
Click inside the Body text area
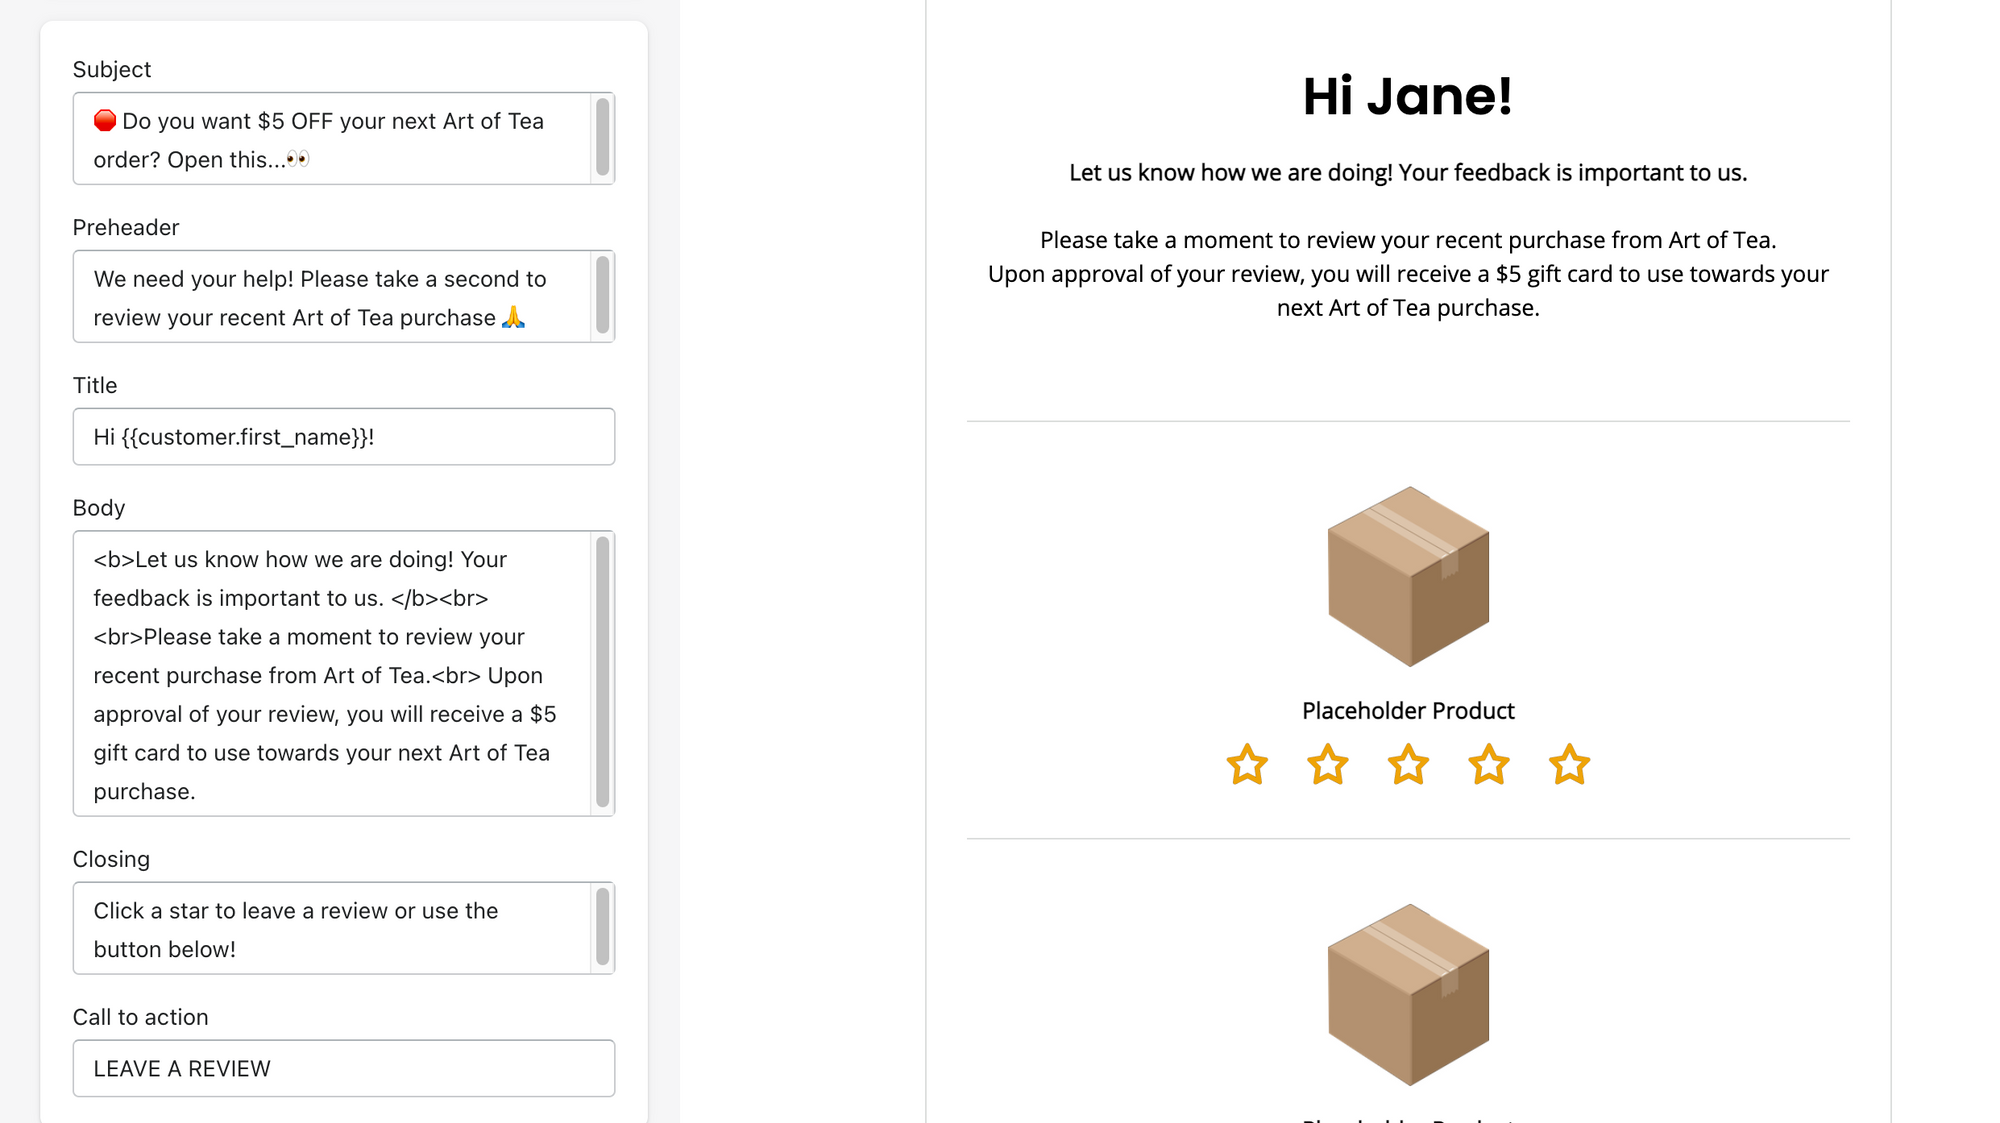(x=332, y=674)
